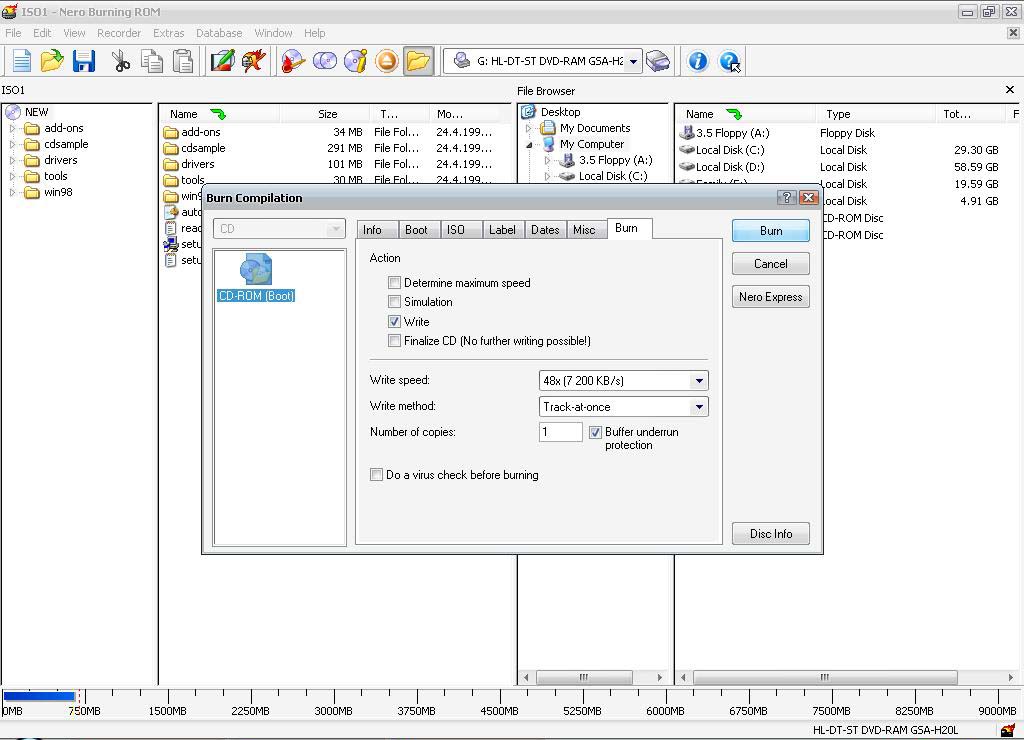Image resolution: width=1024 pixels, height=740 pixels.
Task: Save compilation with floppy disk icon
Action: (84, 61)
